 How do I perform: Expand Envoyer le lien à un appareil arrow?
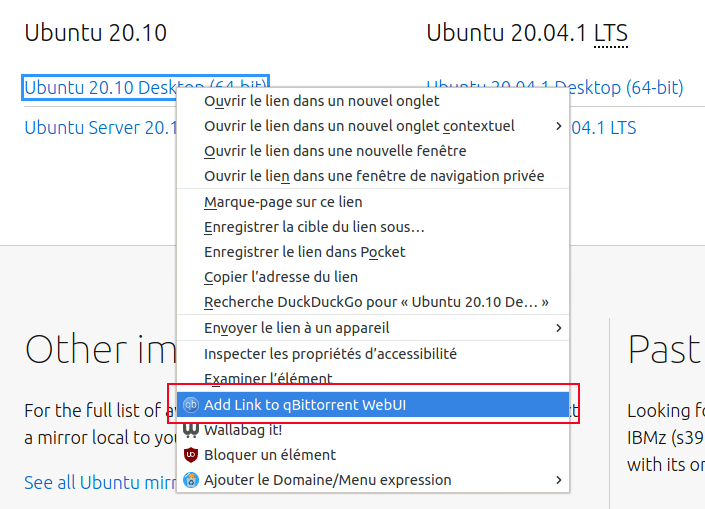click(x=558, y=328)
